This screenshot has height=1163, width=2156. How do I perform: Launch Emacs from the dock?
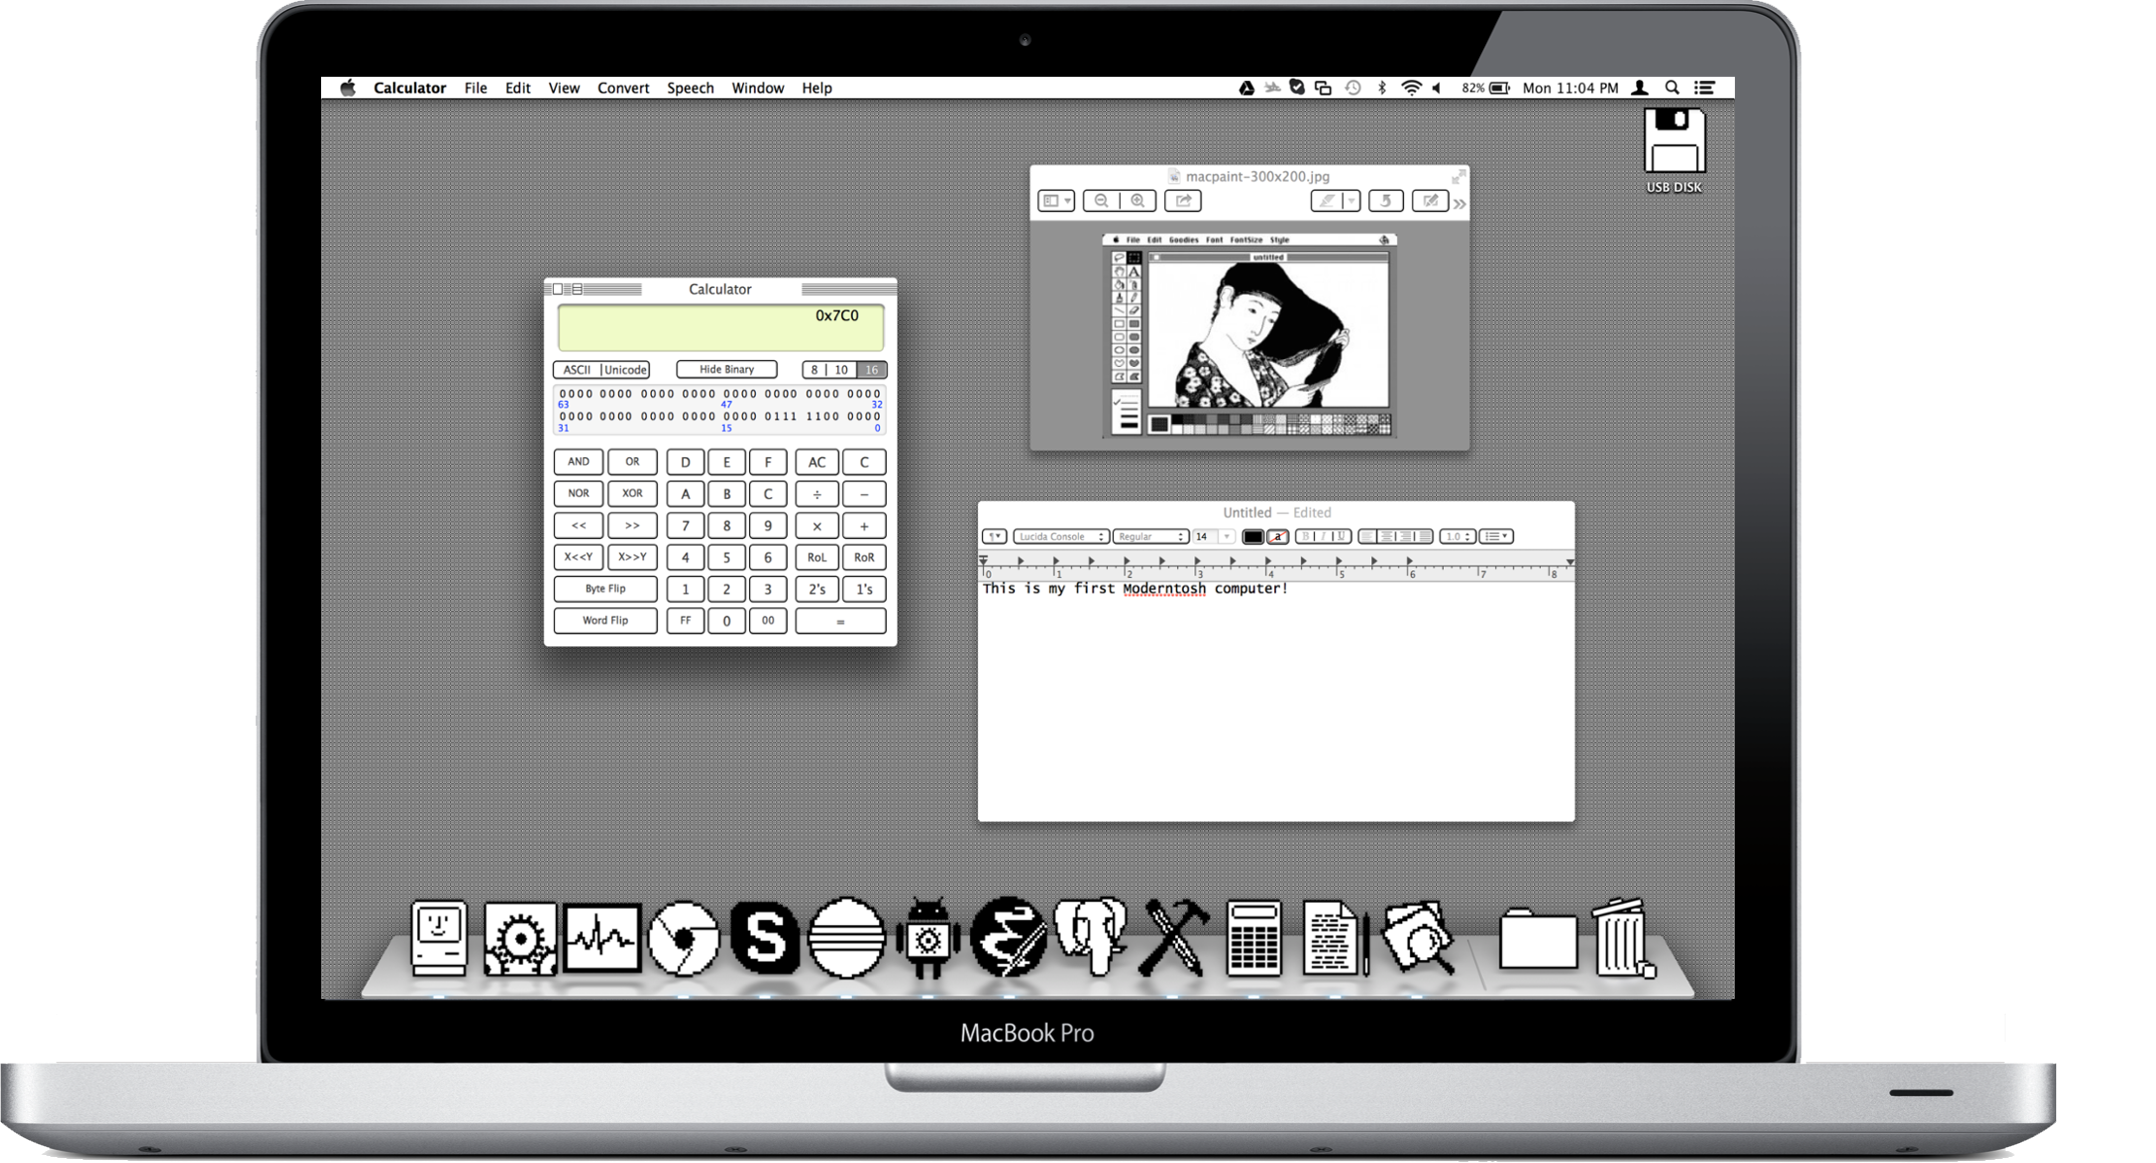click(x=1008, y=938)
